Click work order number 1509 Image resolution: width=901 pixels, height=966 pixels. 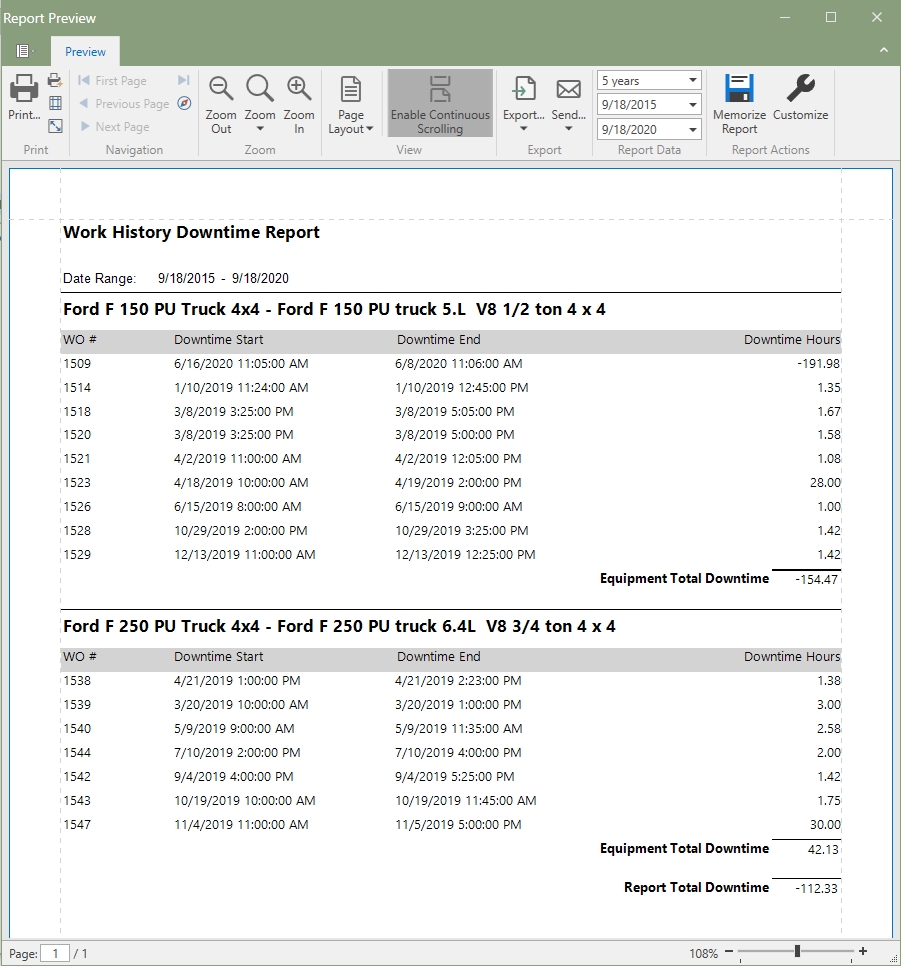point(77,363)
